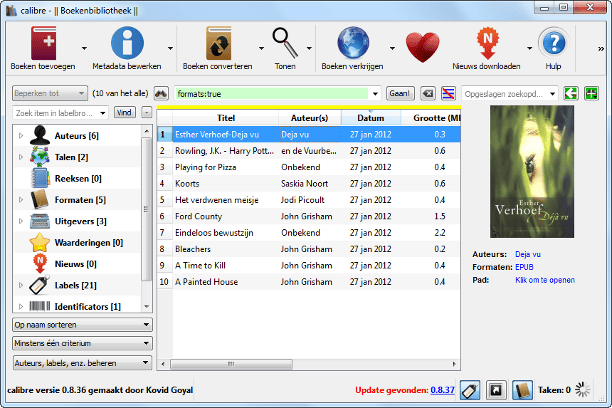Select the Identificators [1] category

tap(87, 306)
